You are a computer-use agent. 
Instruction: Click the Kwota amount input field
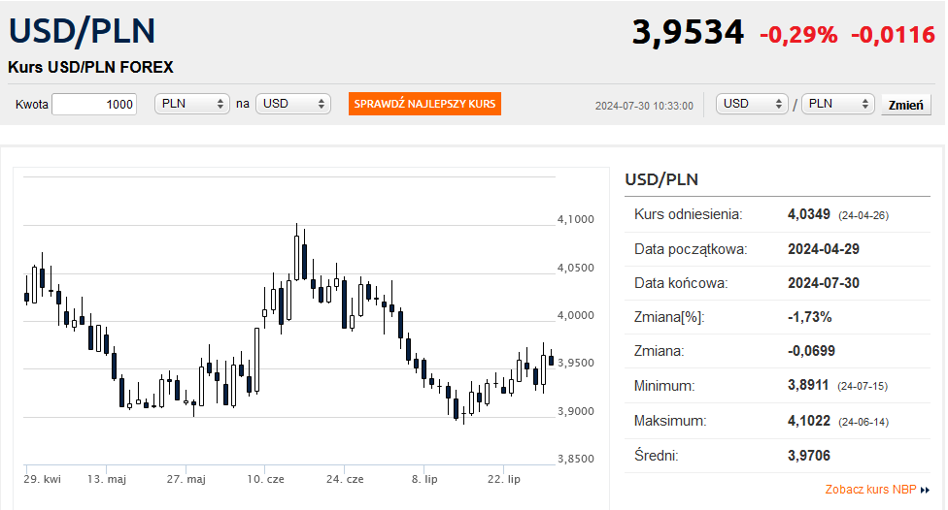coord(94,104)
